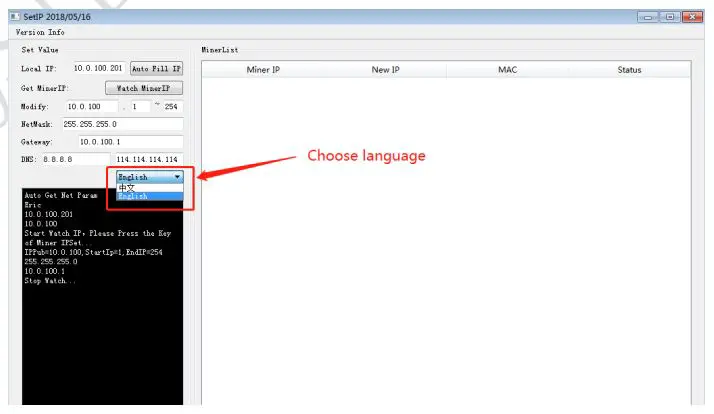Sort by the Miner IP column header
The image size is (714, 414).
point(263,70)
